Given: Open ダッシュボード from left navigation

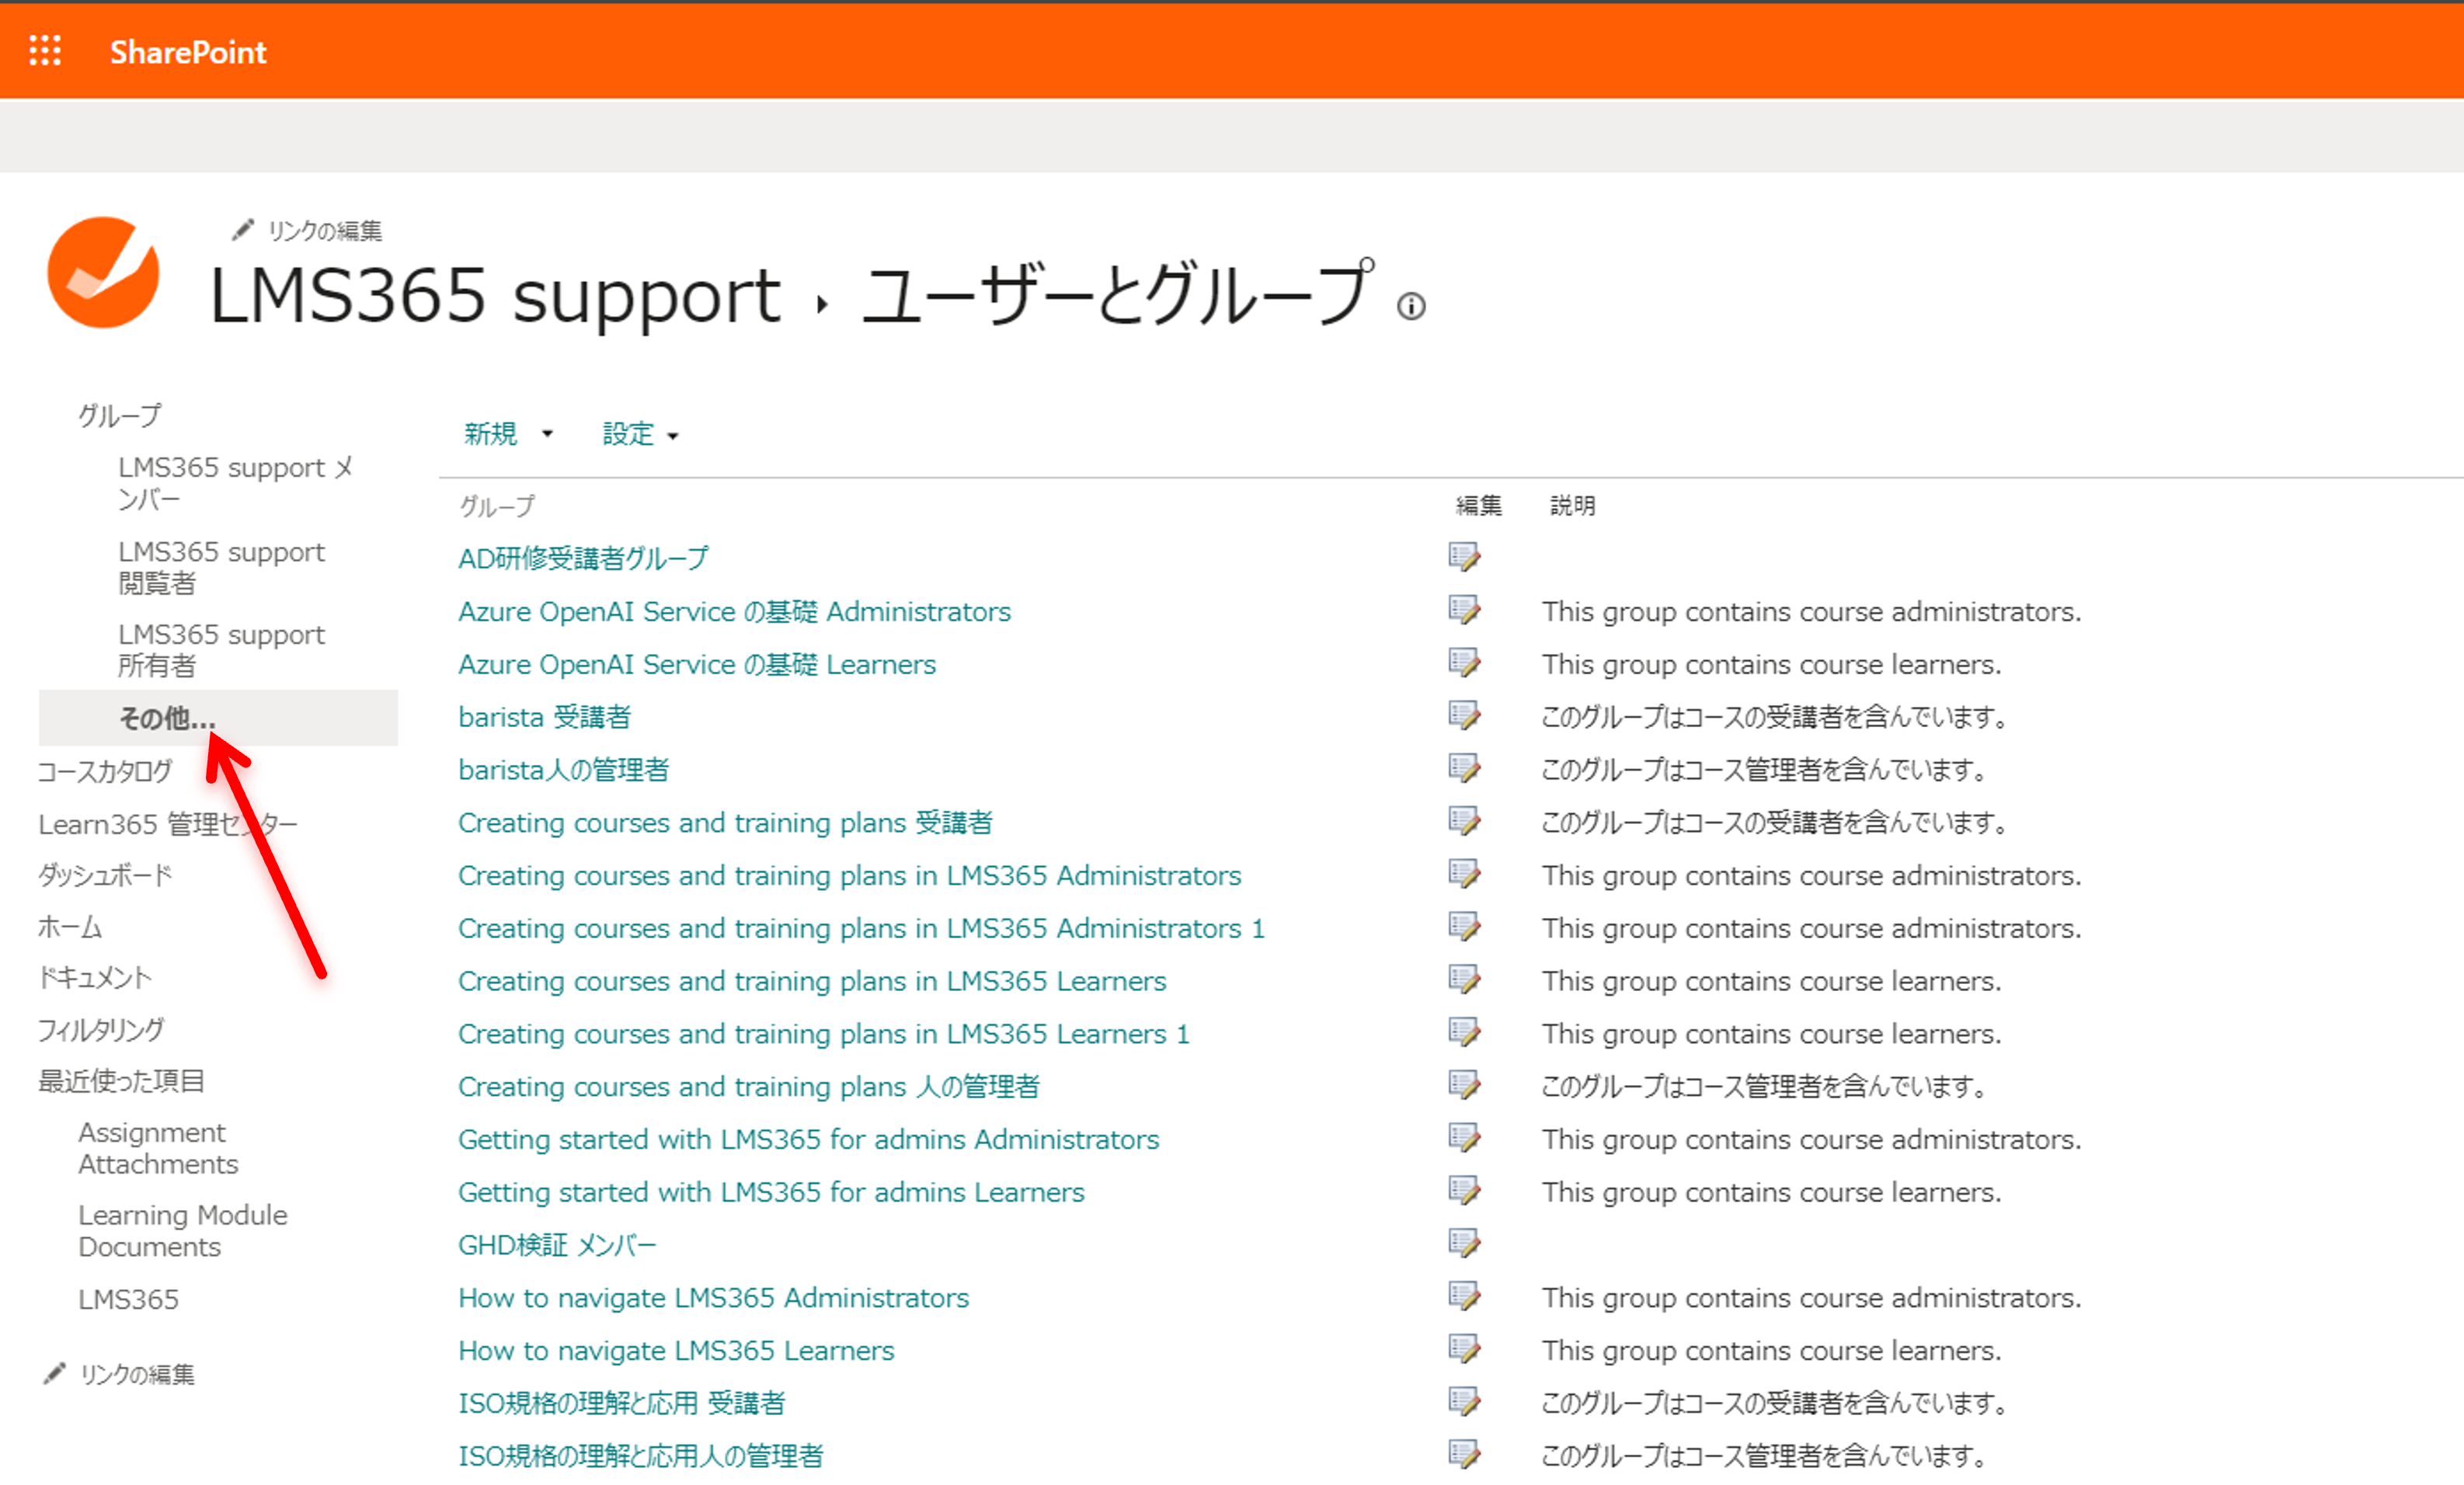Looking at the screenshot, I should point(105,875).
